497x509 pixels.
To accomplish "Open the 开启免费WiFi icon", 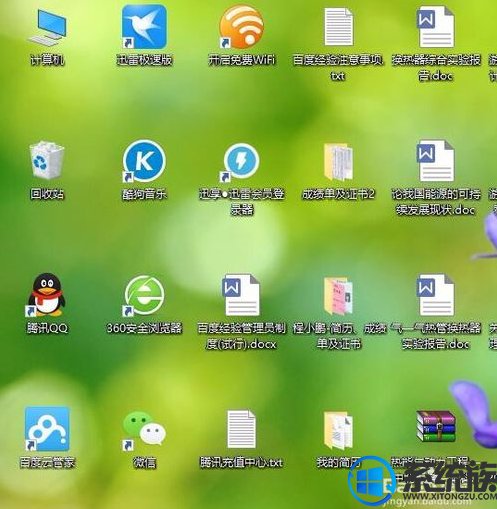I will [242, 27].
